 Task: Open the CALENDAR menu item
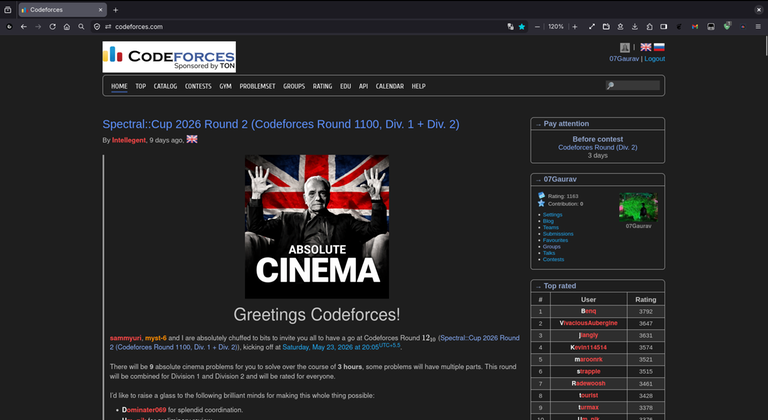(x=390, y=86)
